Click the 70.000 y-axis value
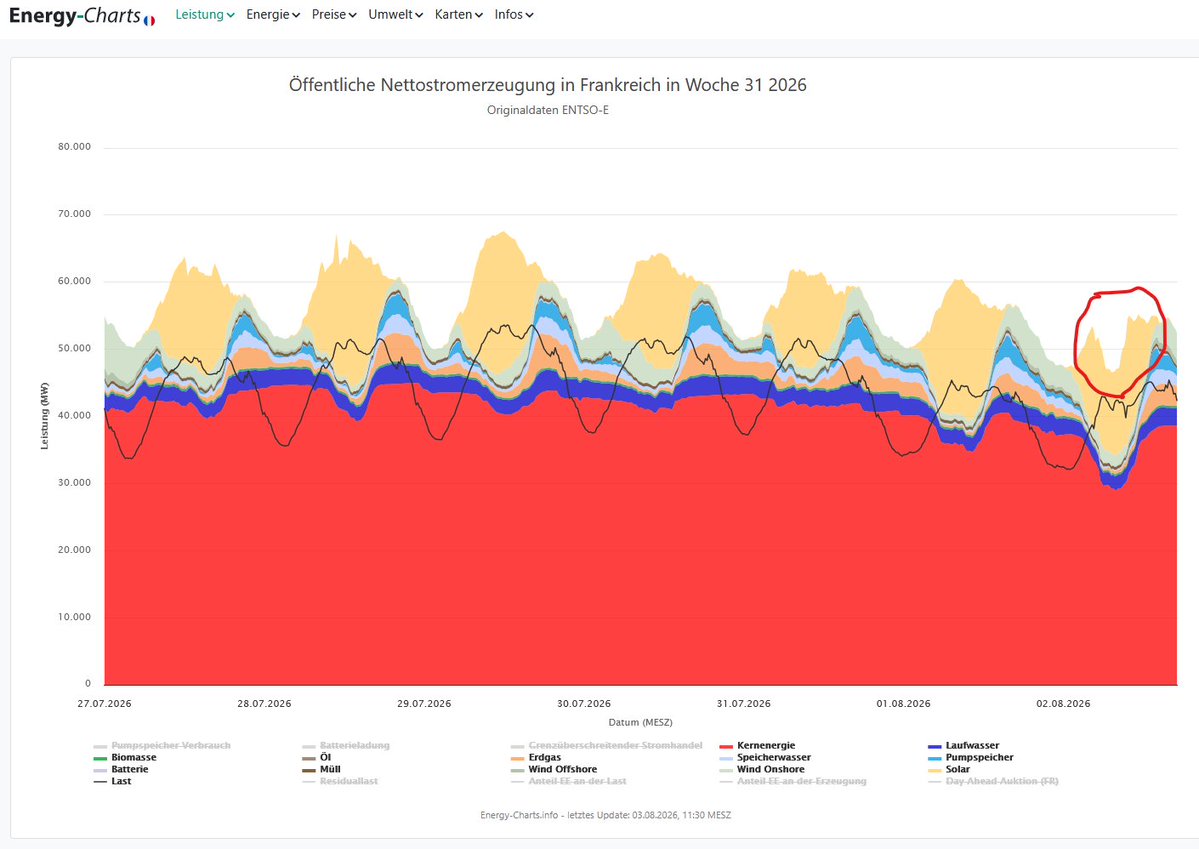1199x849 pixels. (x=74, y=214)
